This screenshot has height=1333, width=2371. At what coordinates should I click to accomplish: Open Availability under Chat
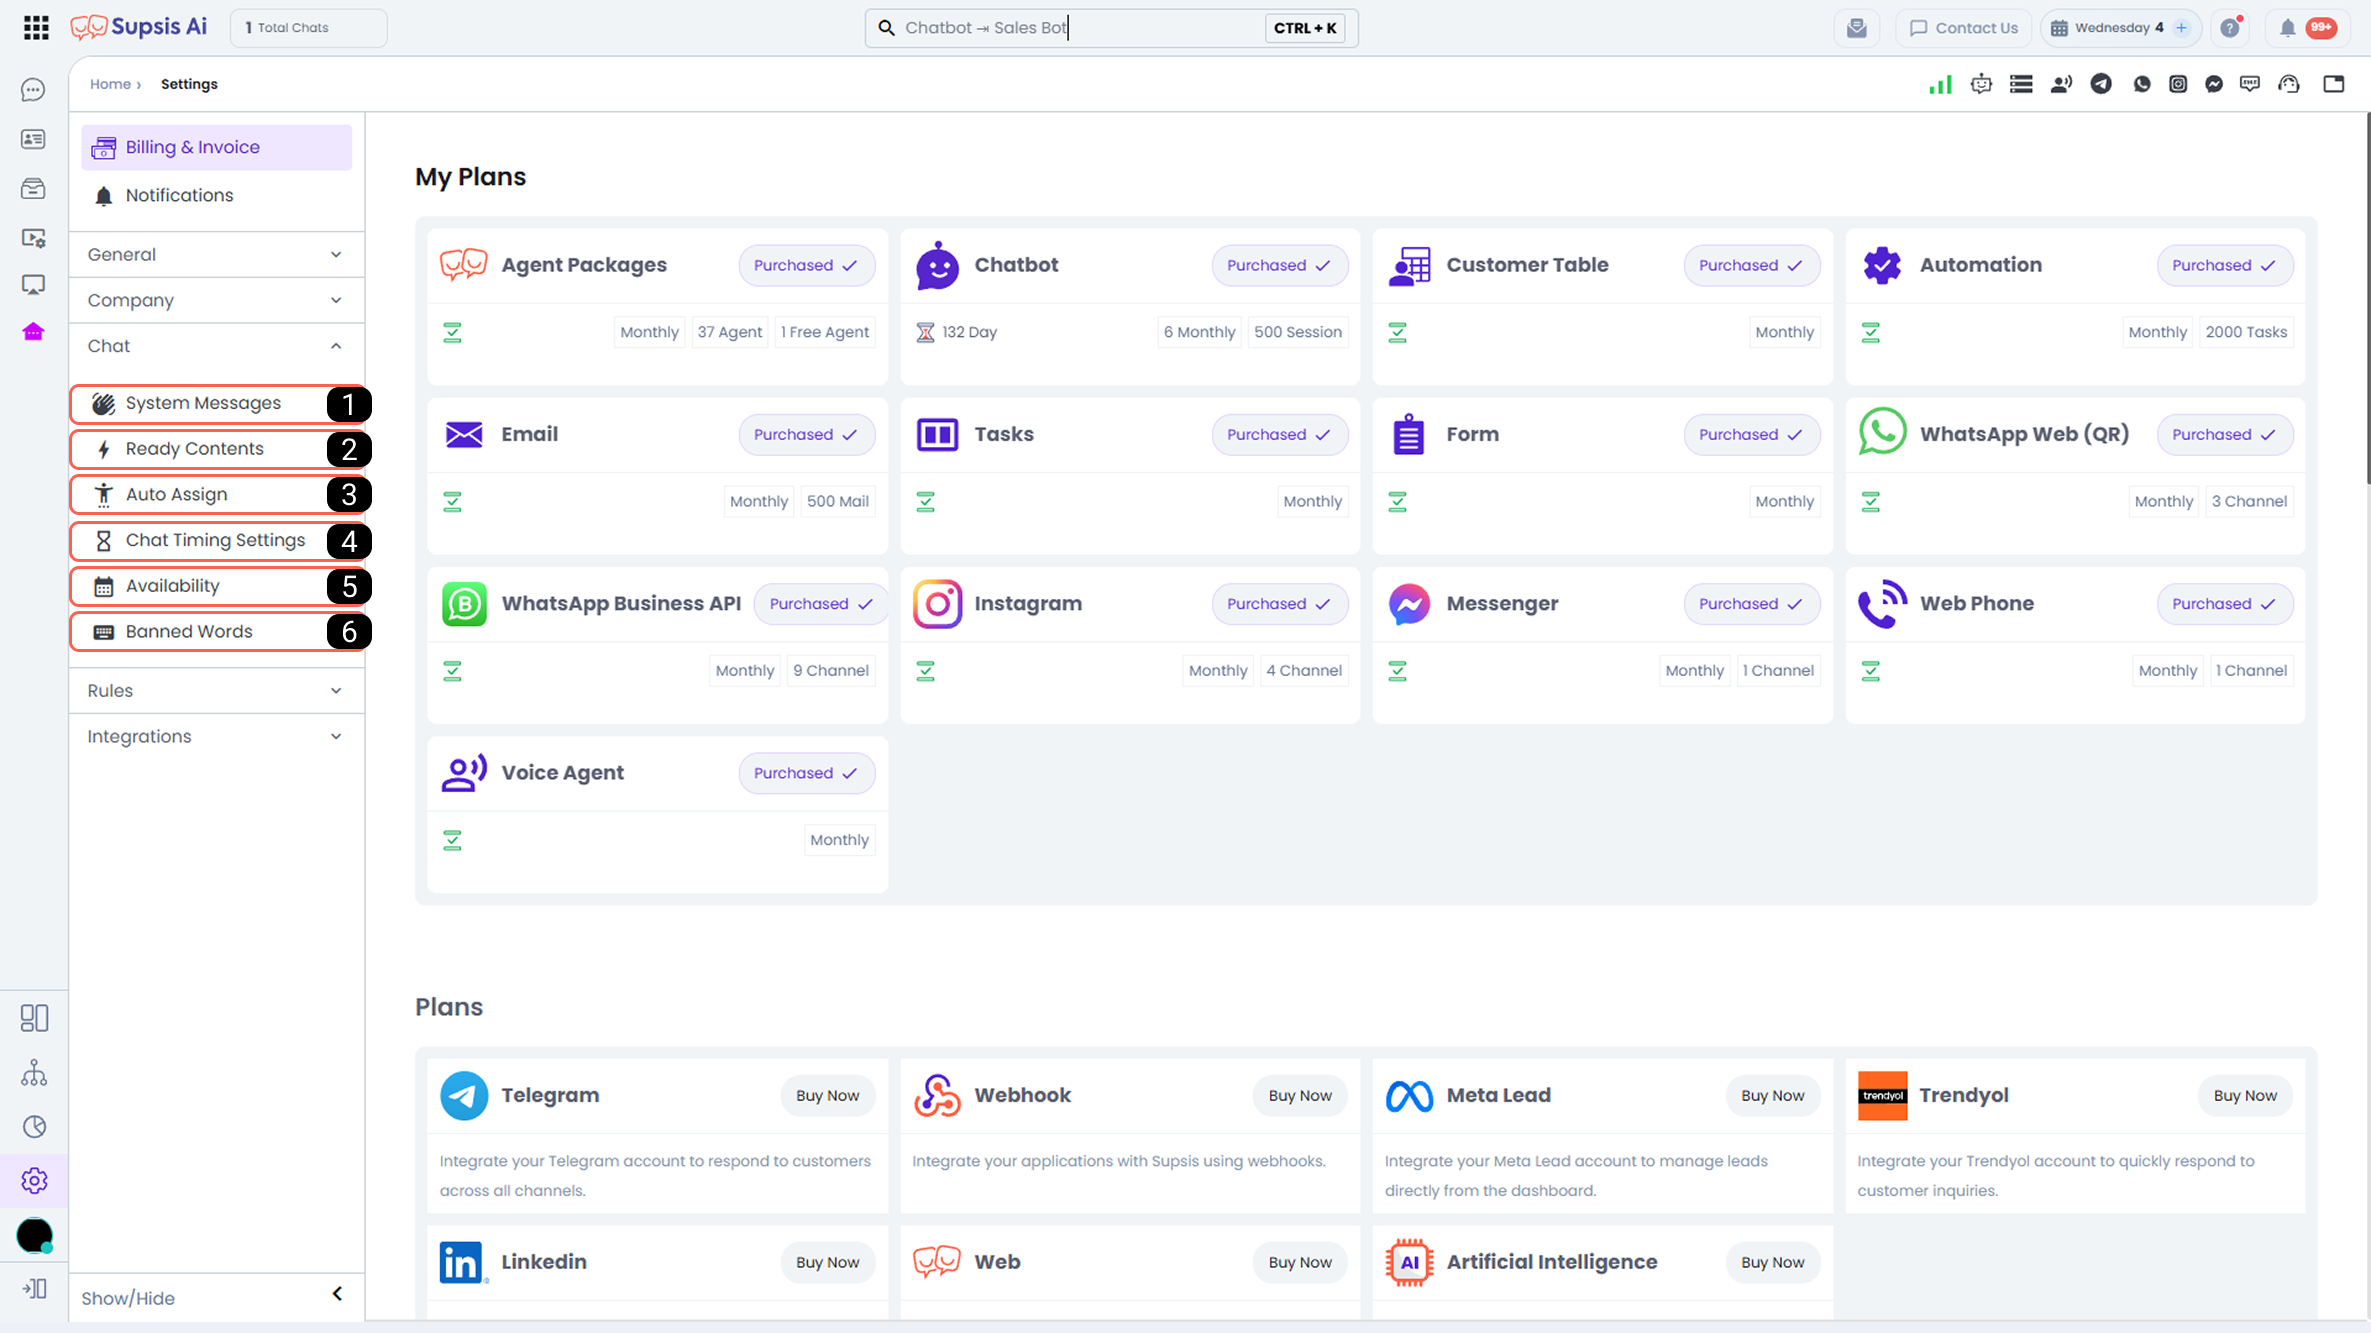pos(216,586)
